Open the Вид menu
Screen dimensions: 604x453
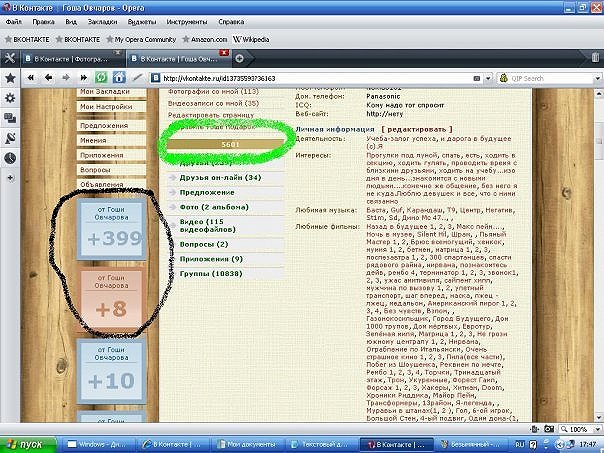click(x=71, y=22)
